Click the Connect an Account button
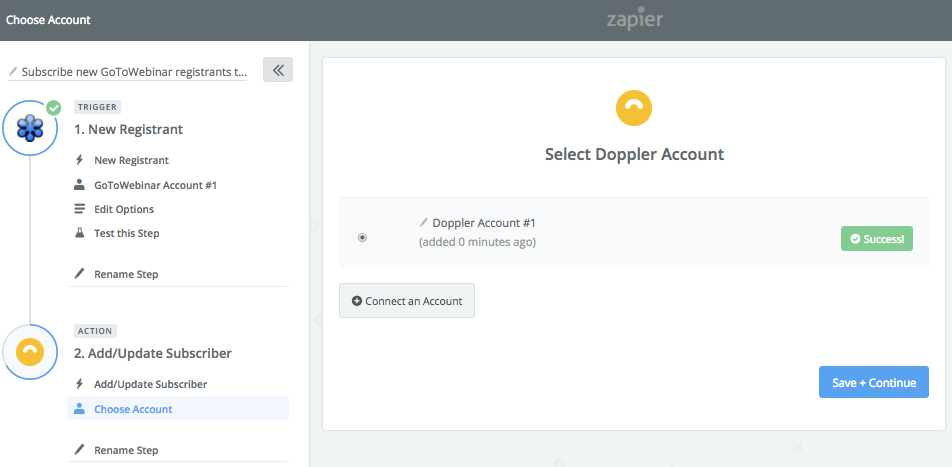This screenshot has height=467, width=952. (407, 301)
